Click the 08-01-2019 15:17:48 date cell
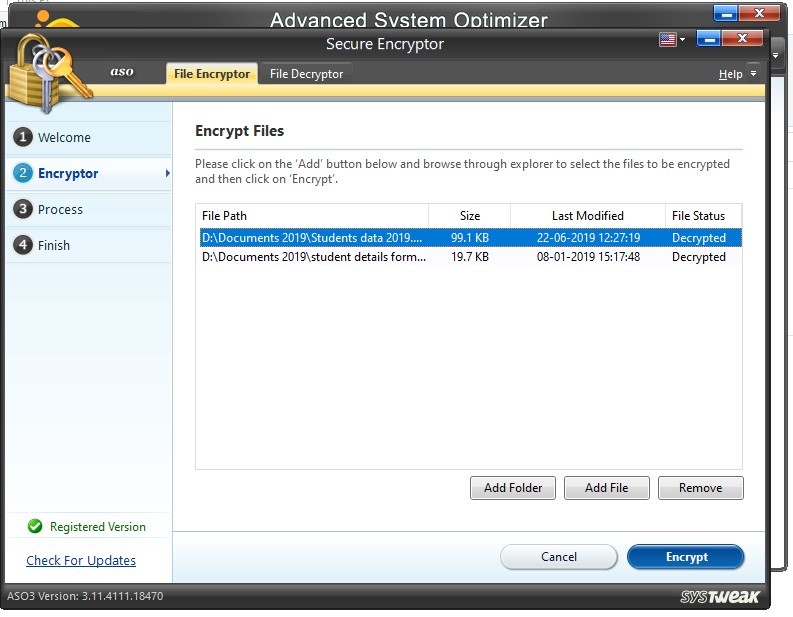 point(588,257)
